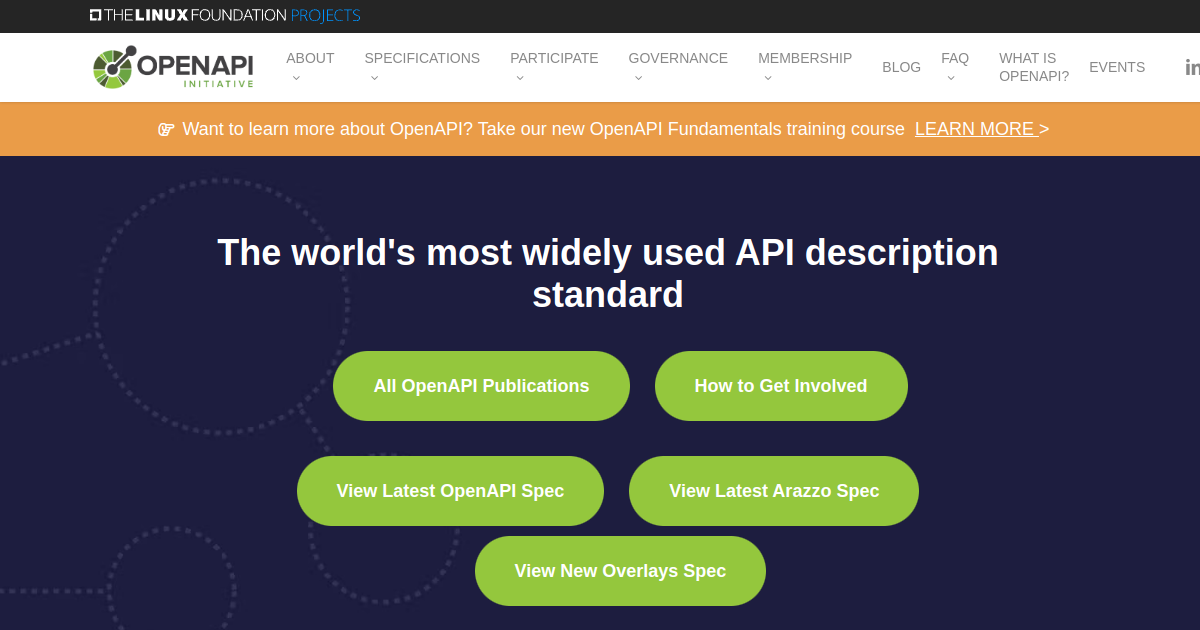
Task: Go to the BLOG page
Action: [901, 67]
